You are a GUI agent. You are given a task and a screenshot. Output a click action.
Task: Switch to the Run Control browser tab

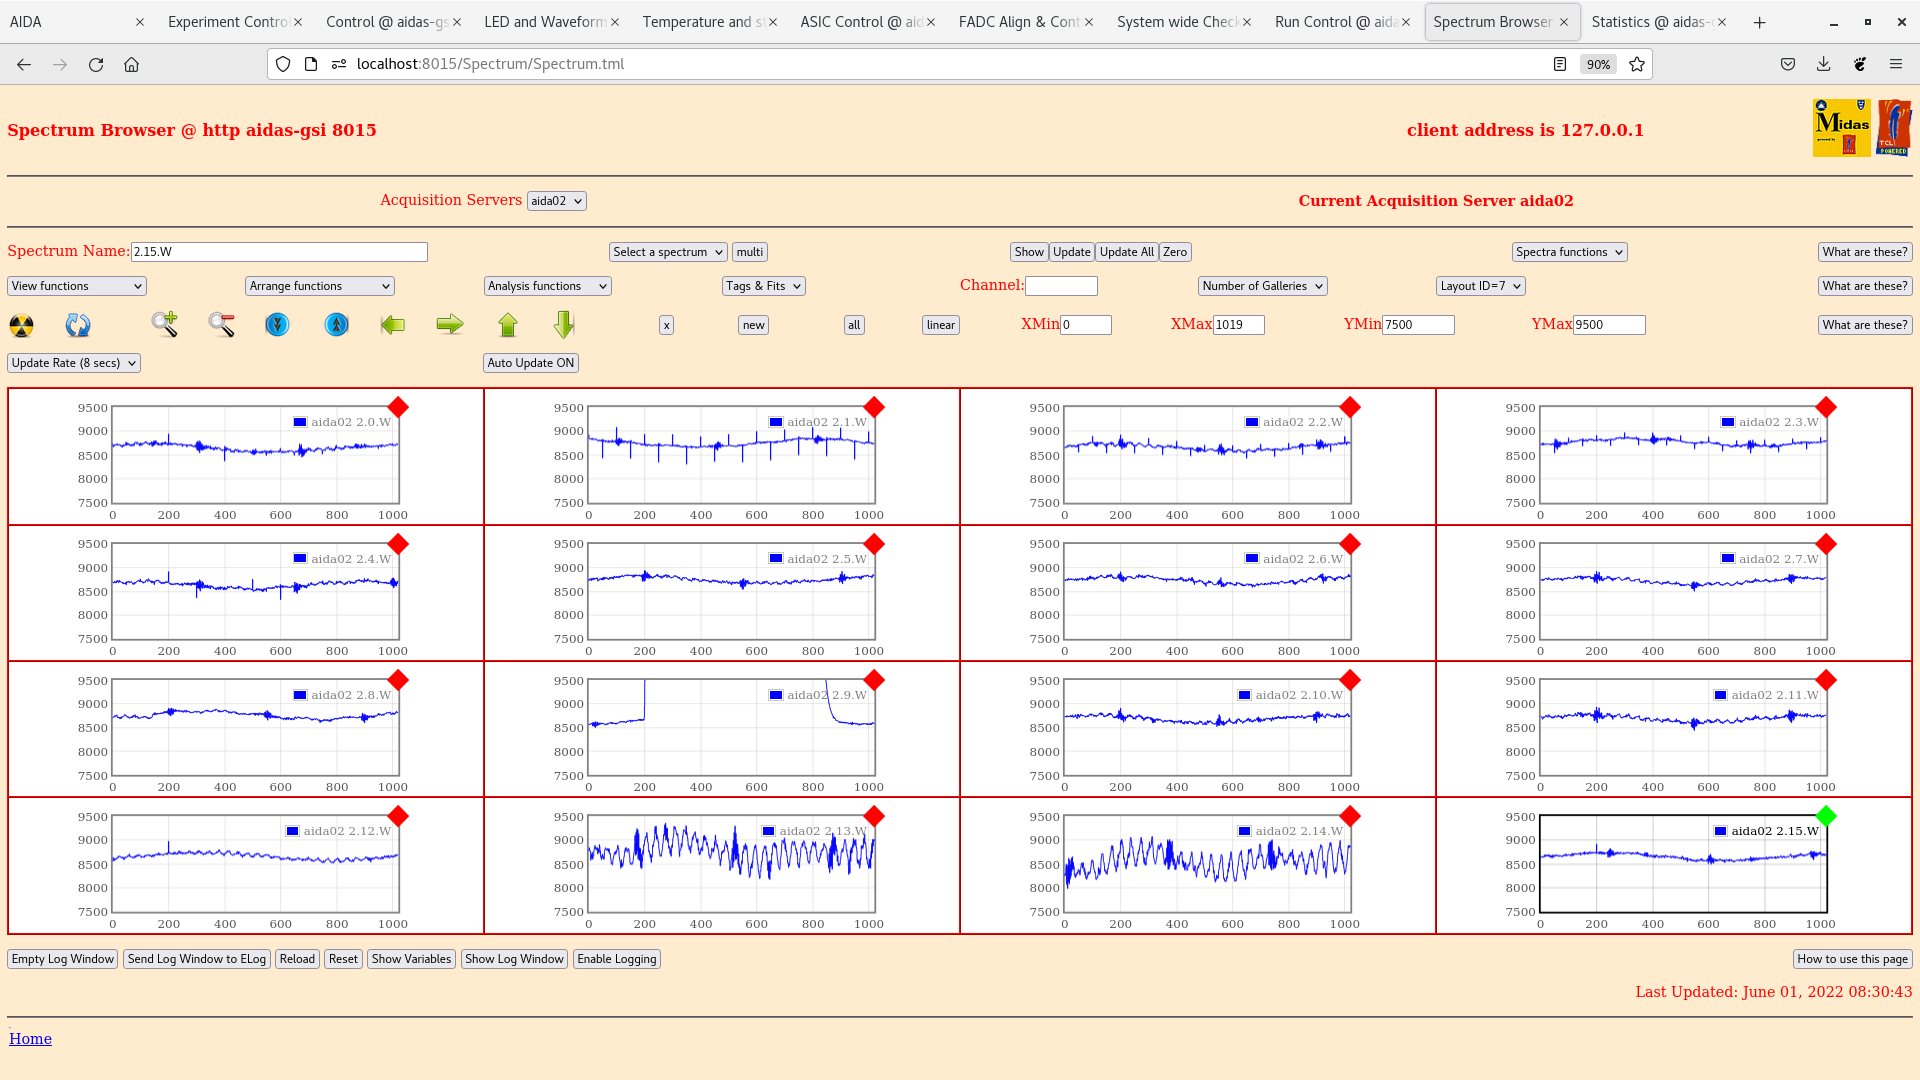[x=1335, y=22]
